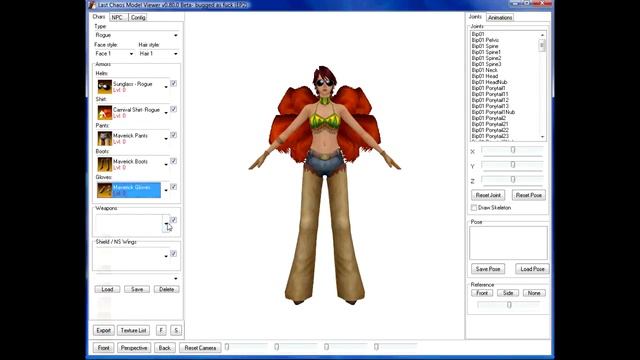This screenshot has width=640, height=360.
Task: Expand the Gloves item dropdown arrow
Action: coord(166,190)
